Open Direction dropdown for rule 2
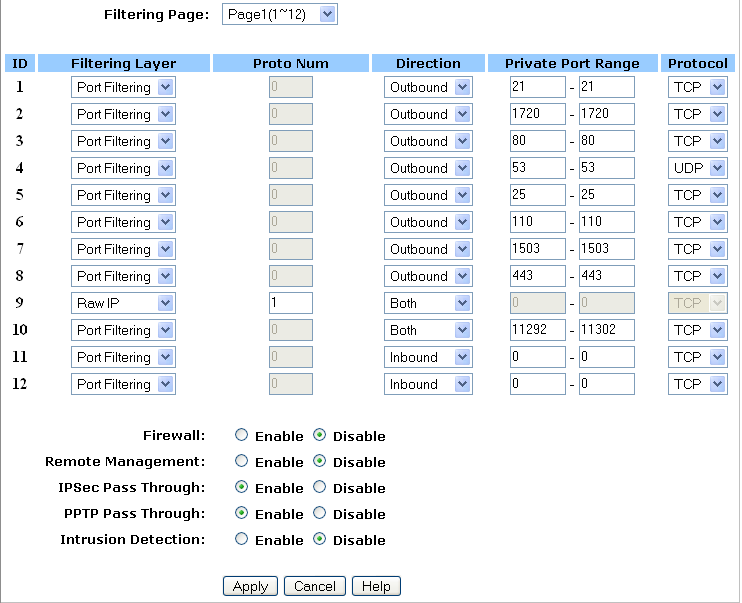Screen dimensions: 742x603 tap(428, 114)
